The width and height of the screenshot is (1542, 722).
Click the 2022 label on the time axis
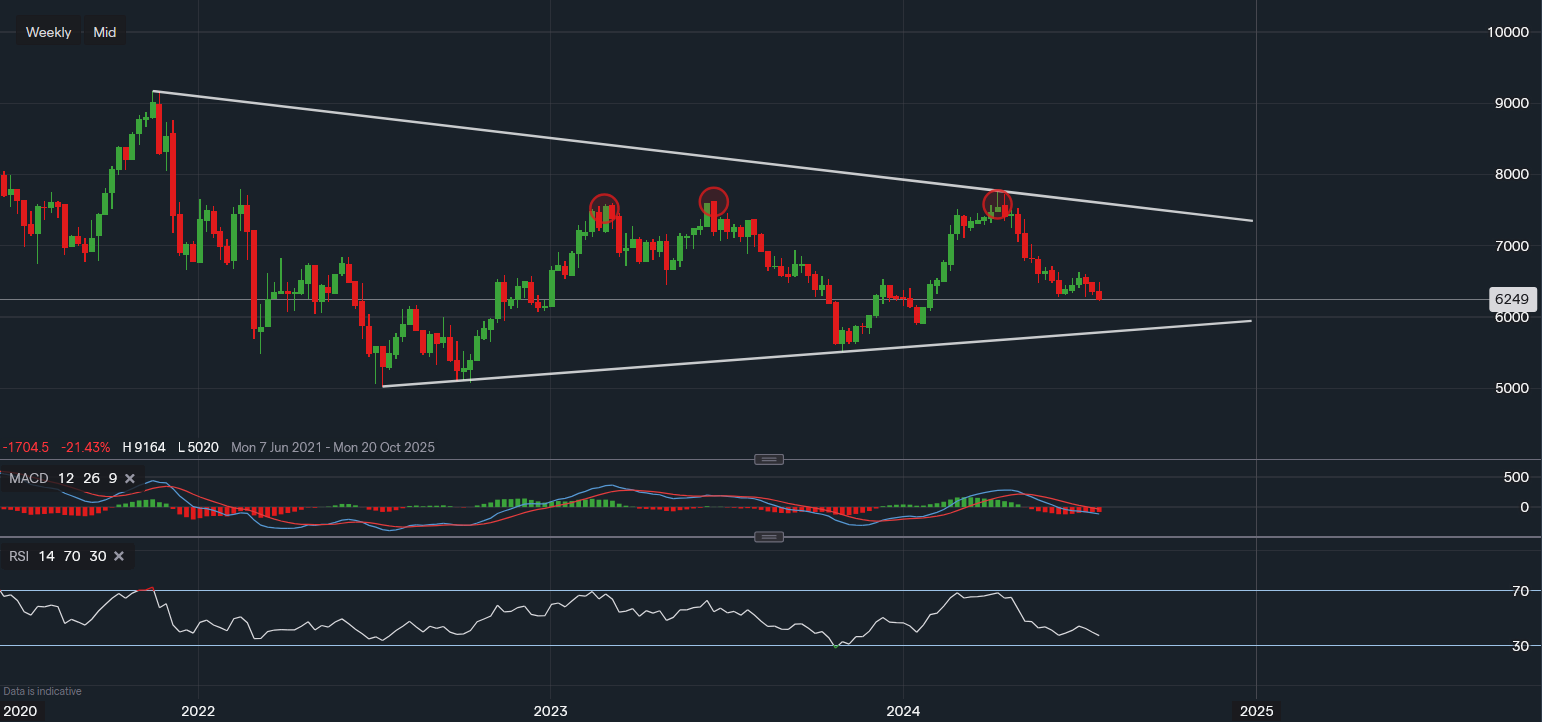coord(197,710)
